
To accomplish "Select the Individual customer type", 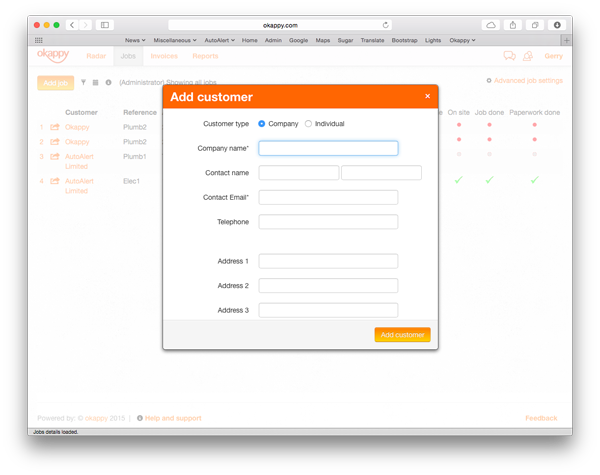I will point(308,124).
